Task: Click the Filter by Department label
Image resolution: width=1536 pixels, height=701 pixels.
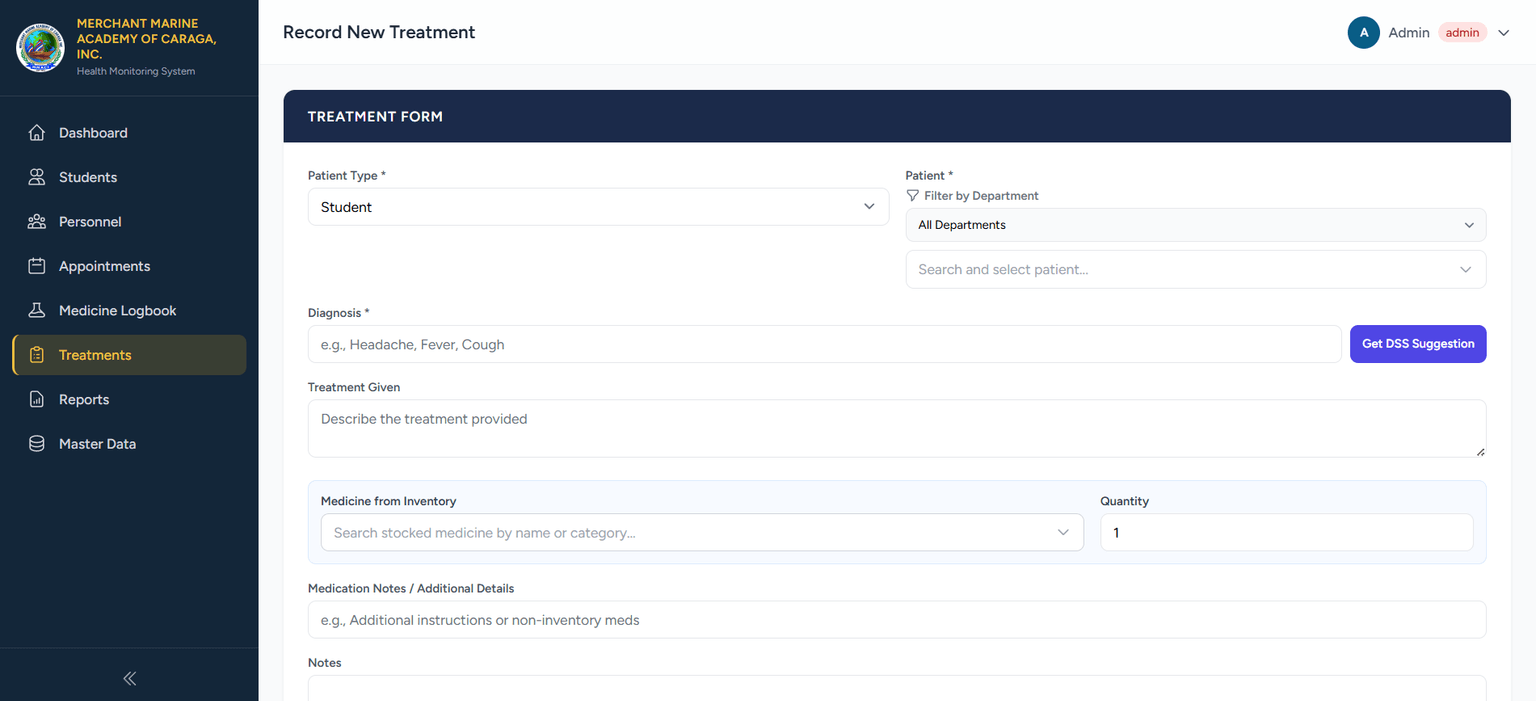Action: 981,196
